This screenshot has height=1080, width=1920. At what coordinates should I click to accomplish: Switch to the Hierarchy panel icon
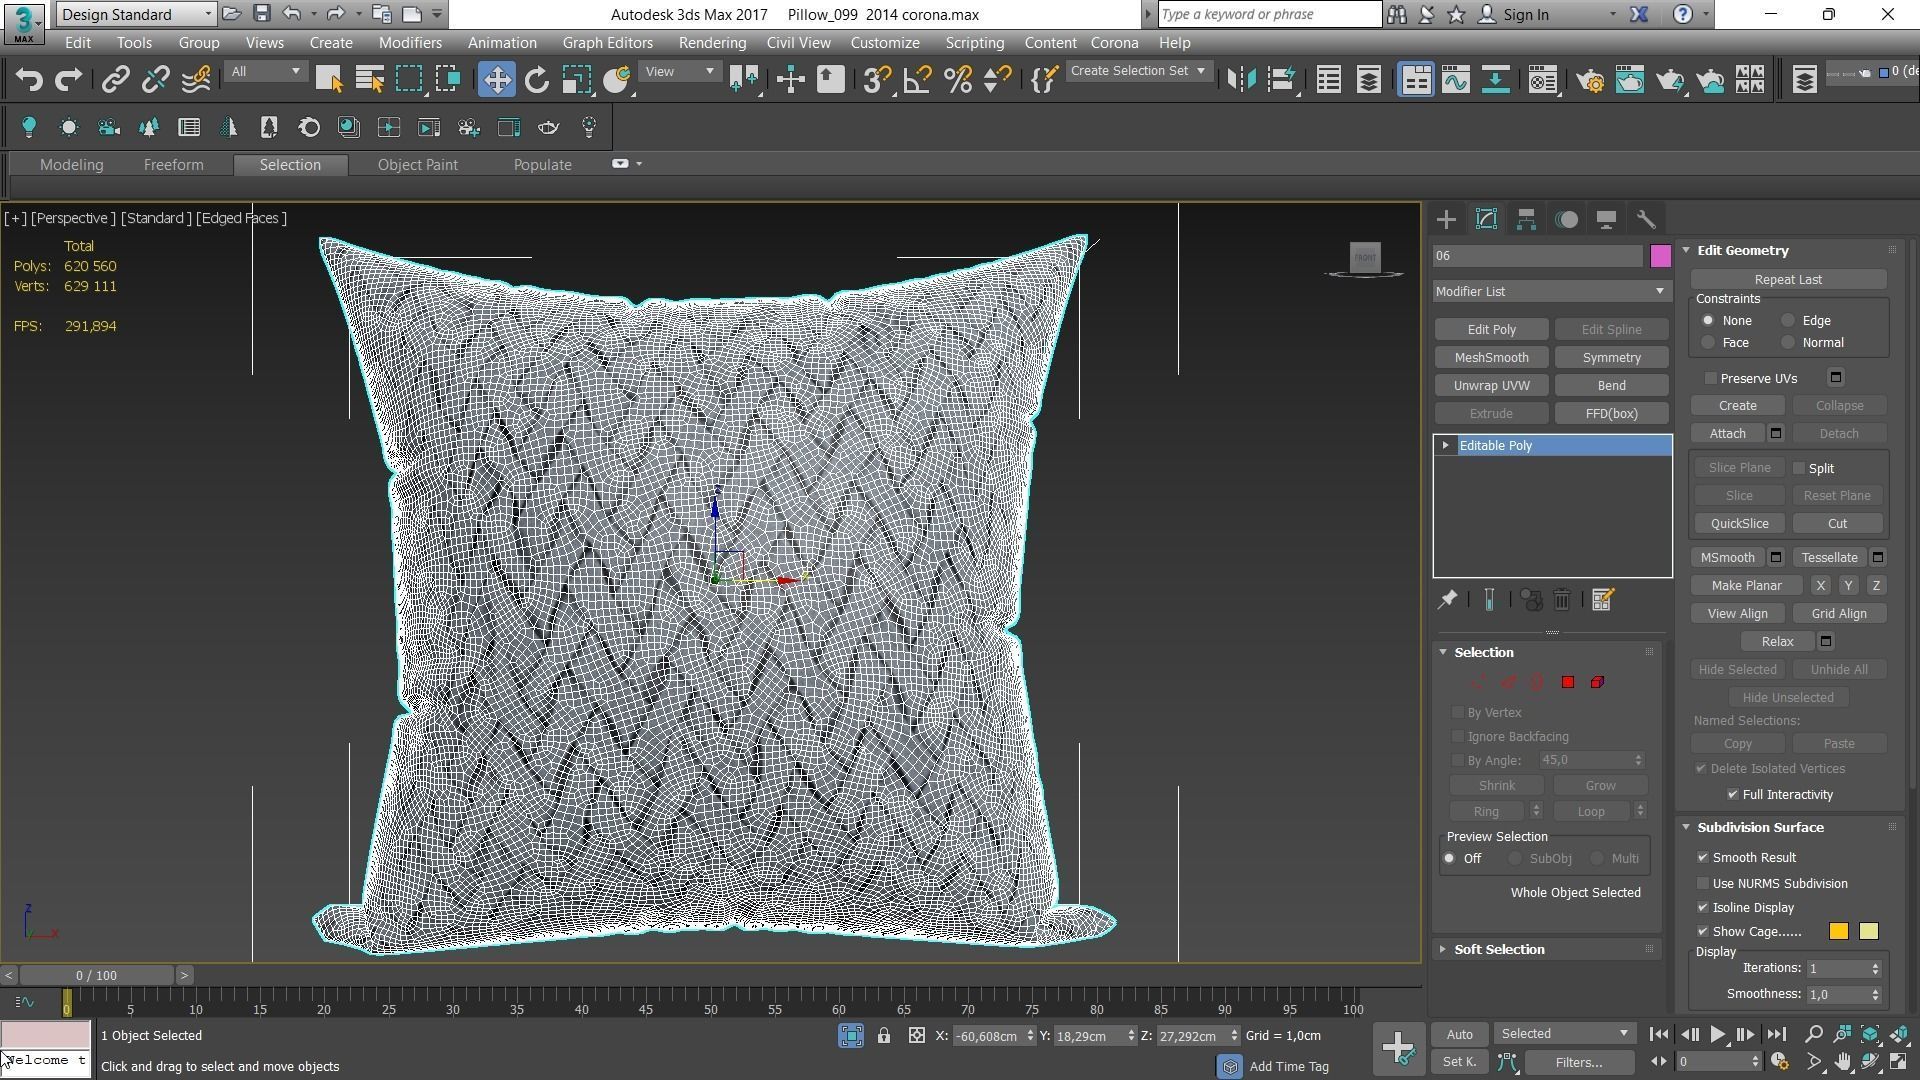[x=1526, y=220]
